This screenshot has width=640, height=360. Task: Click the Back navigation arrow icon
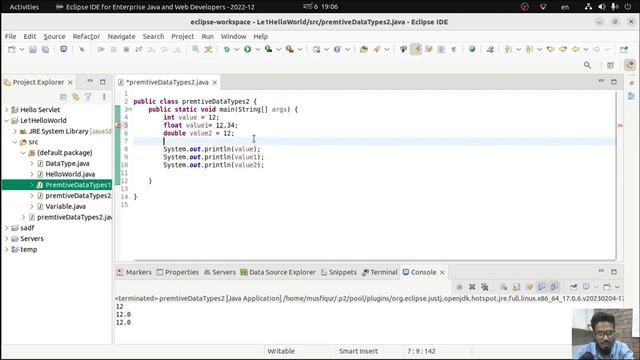point(576,49)
